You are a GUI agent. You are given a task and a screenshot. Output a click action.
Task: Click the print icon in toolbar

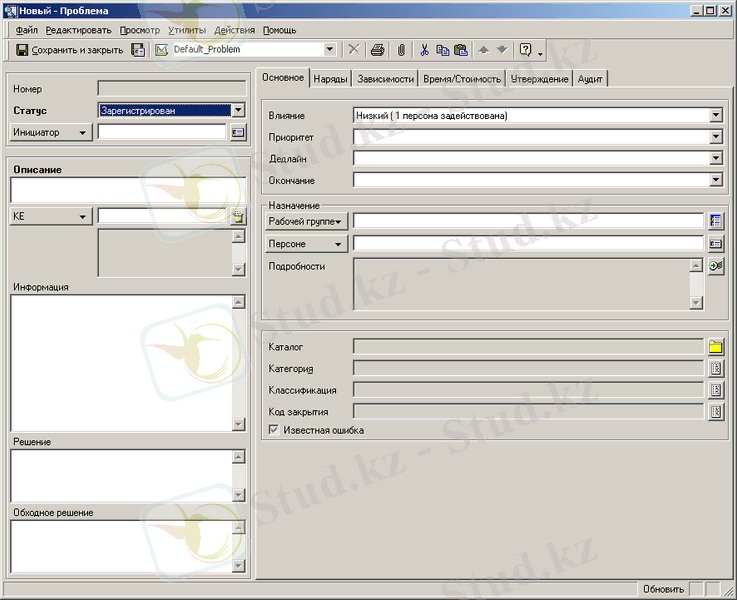[378, 50]
